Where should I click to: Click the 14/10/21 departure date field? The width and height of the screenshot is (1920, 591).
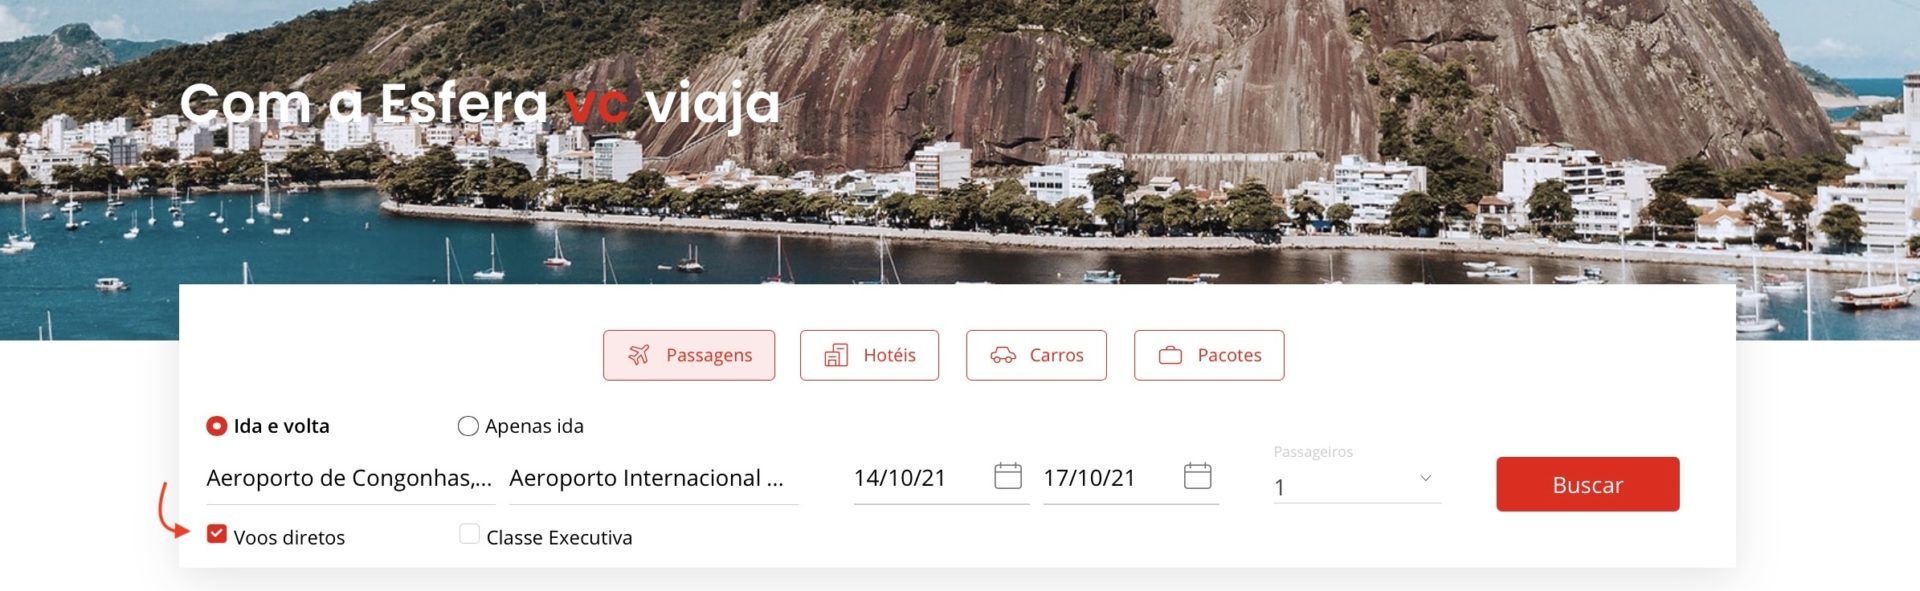pyautogui.click(x=941, y=478)
